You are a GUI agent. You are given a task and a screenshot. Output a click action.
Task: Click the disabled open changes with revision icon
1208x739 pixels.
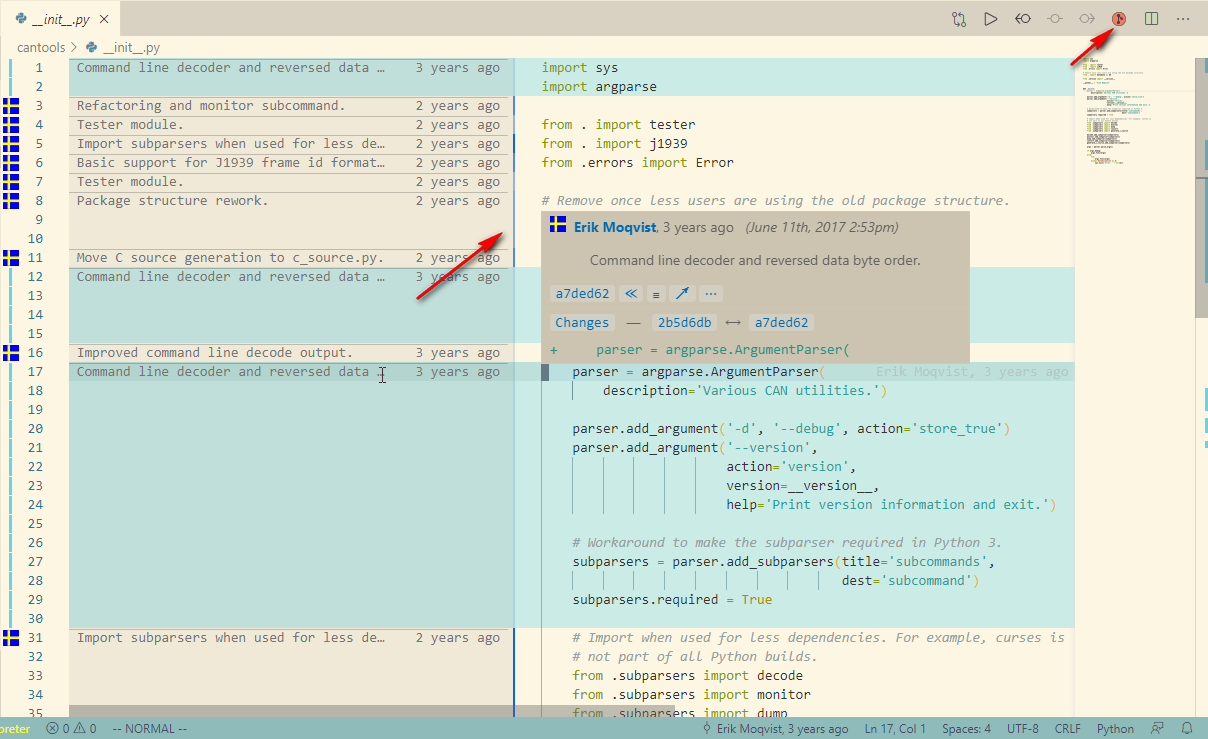point(1055,18)
